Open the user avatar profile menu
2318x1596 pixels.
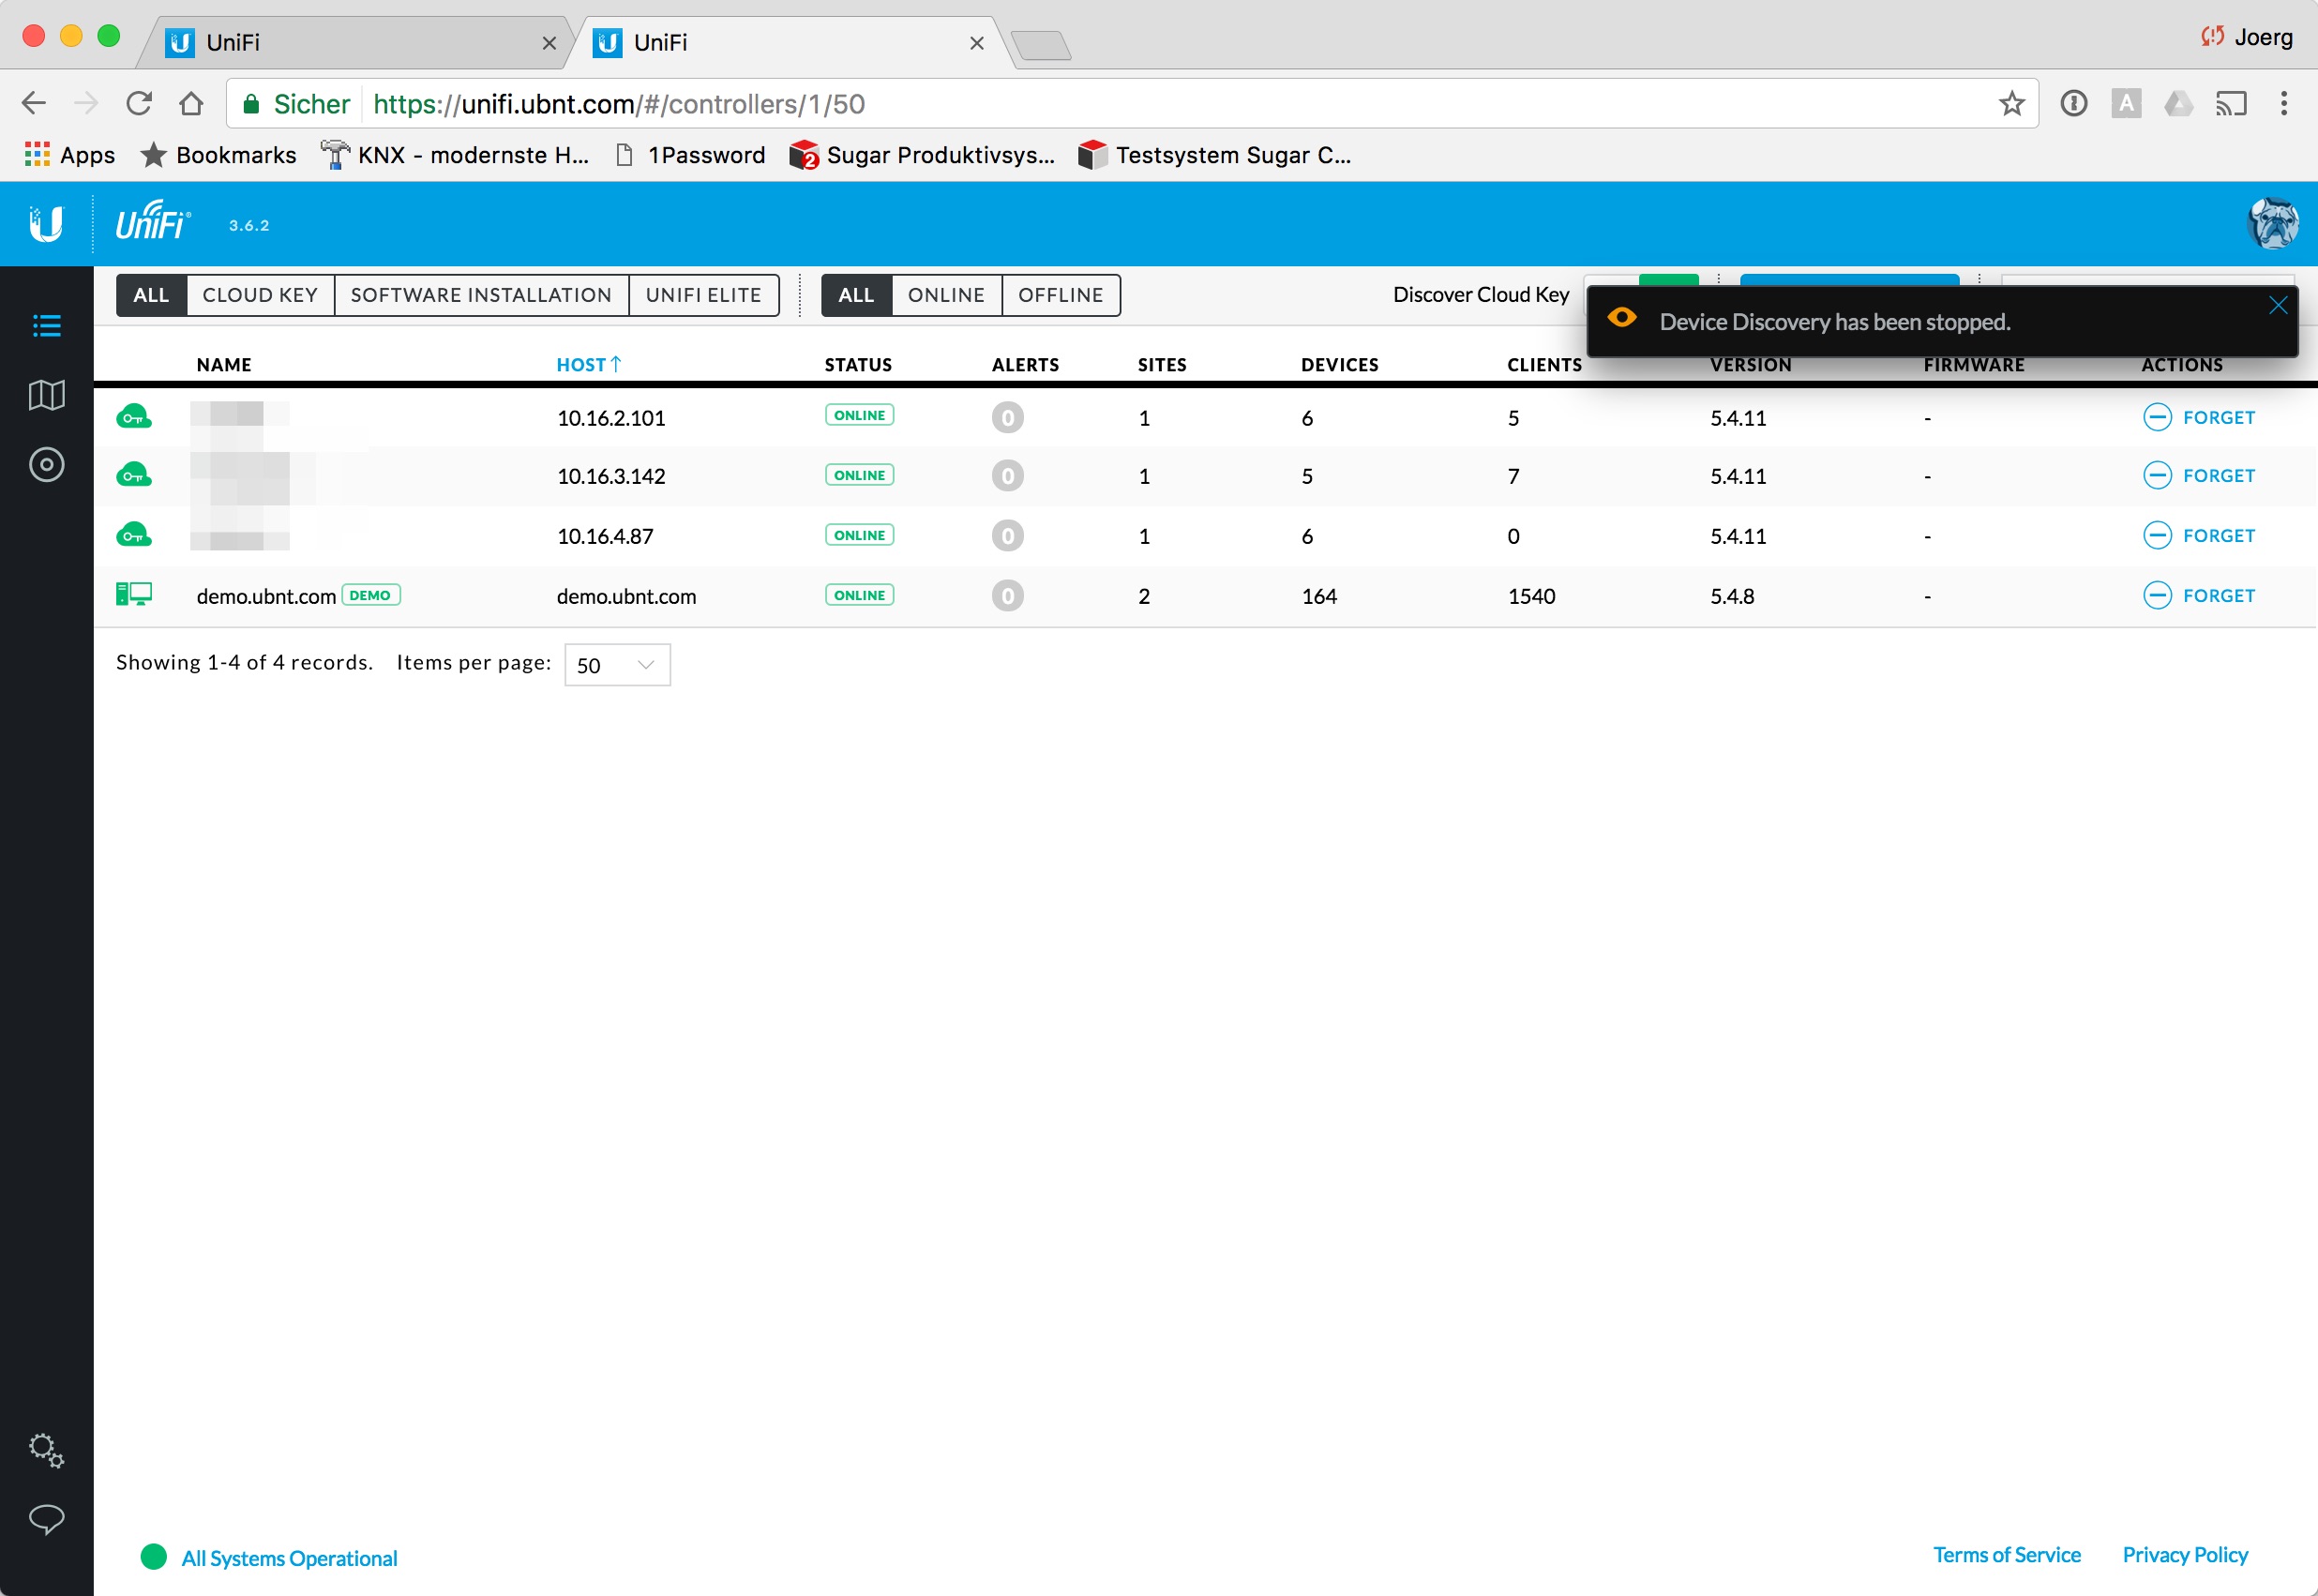[x=2273, y=223]
